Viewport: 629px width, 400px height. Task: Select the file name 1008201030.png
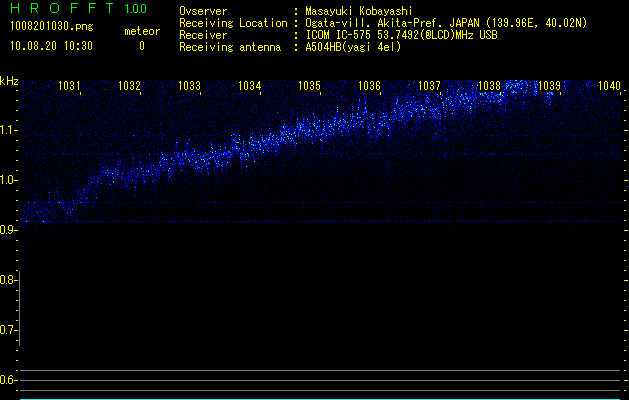pyautogui.click(x=52, y=26)
